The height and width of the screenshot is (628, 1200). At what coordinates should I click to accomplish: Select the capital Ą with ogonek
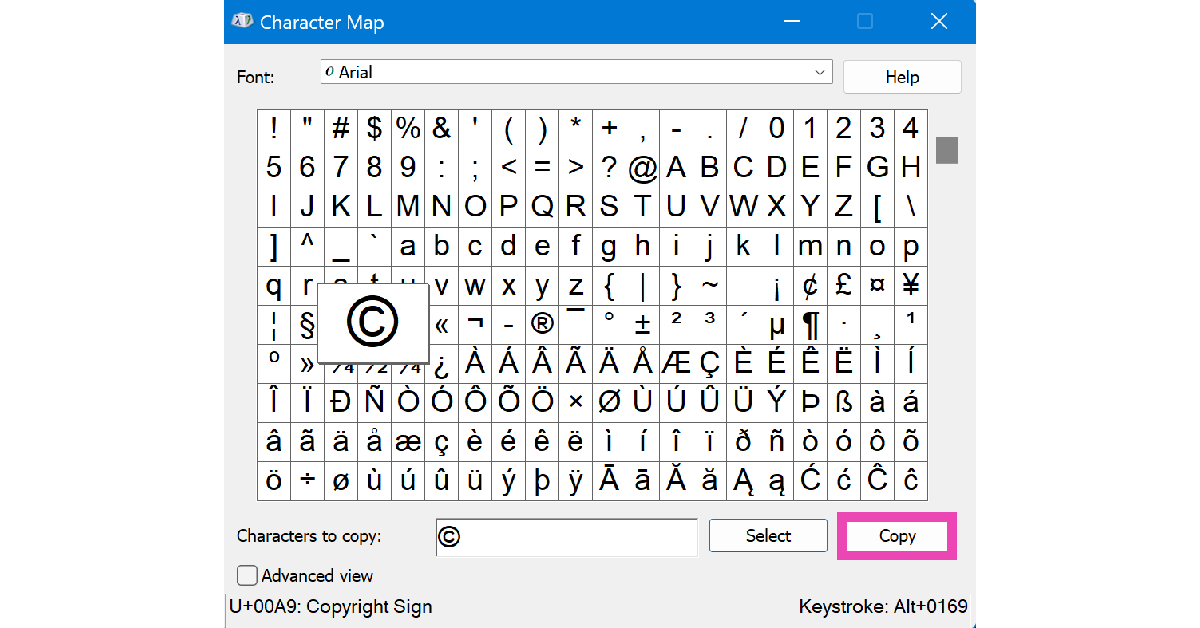(743, 480)
